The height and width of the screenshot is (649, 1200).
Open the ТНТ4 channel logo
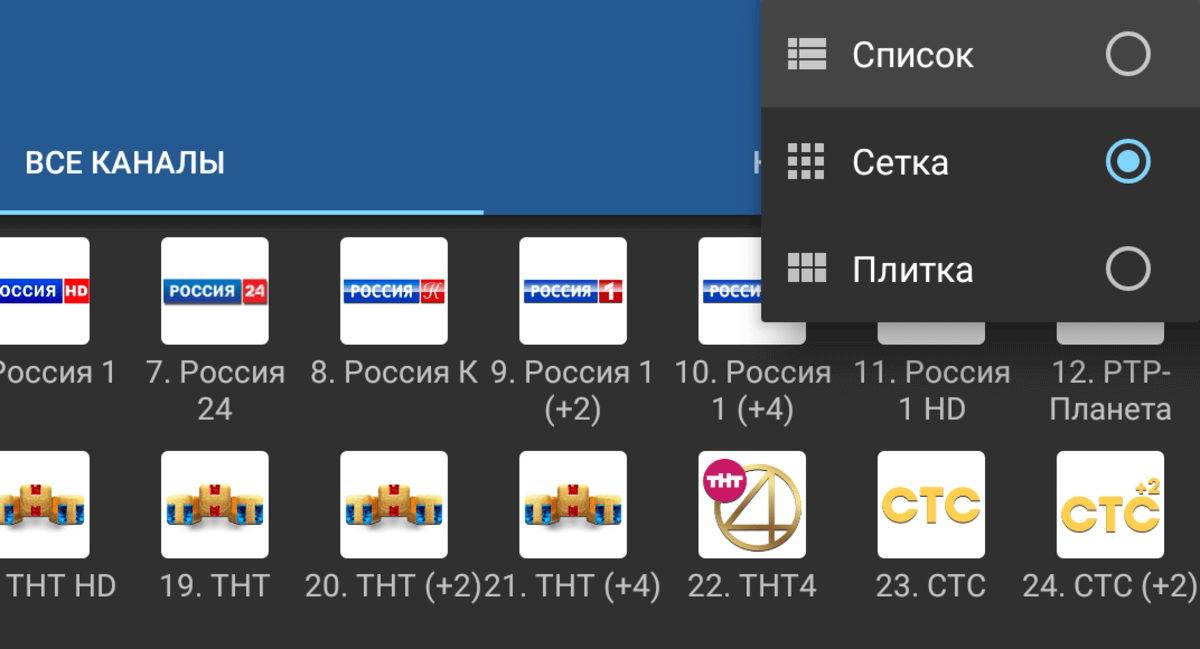tap(751, 504)
